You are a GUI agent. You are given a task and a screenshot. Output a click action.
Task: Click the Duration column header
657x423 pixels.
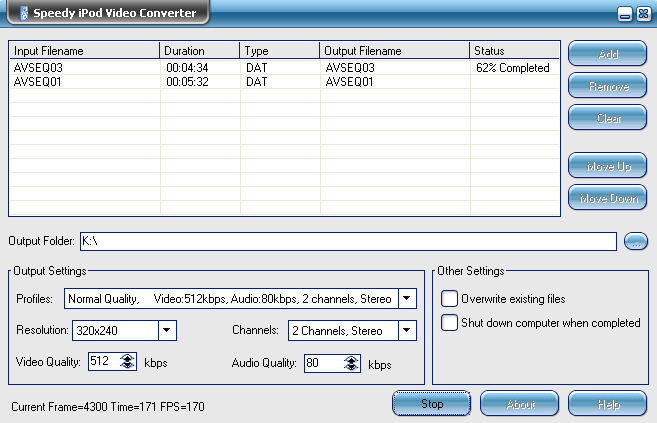(200, 51)
